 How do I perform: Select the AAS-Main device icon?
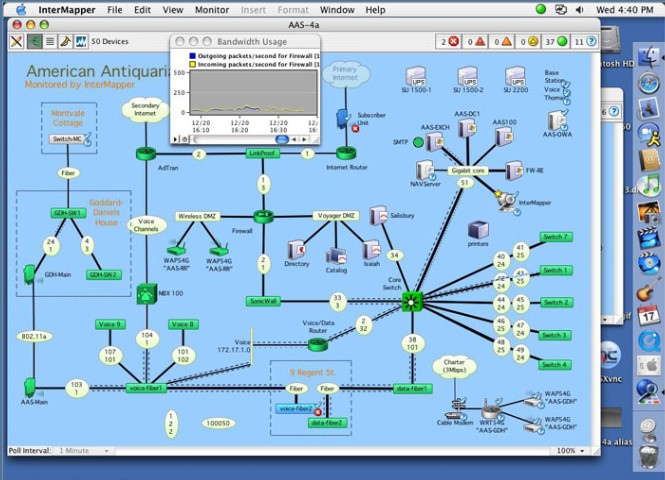pos(30,388)
